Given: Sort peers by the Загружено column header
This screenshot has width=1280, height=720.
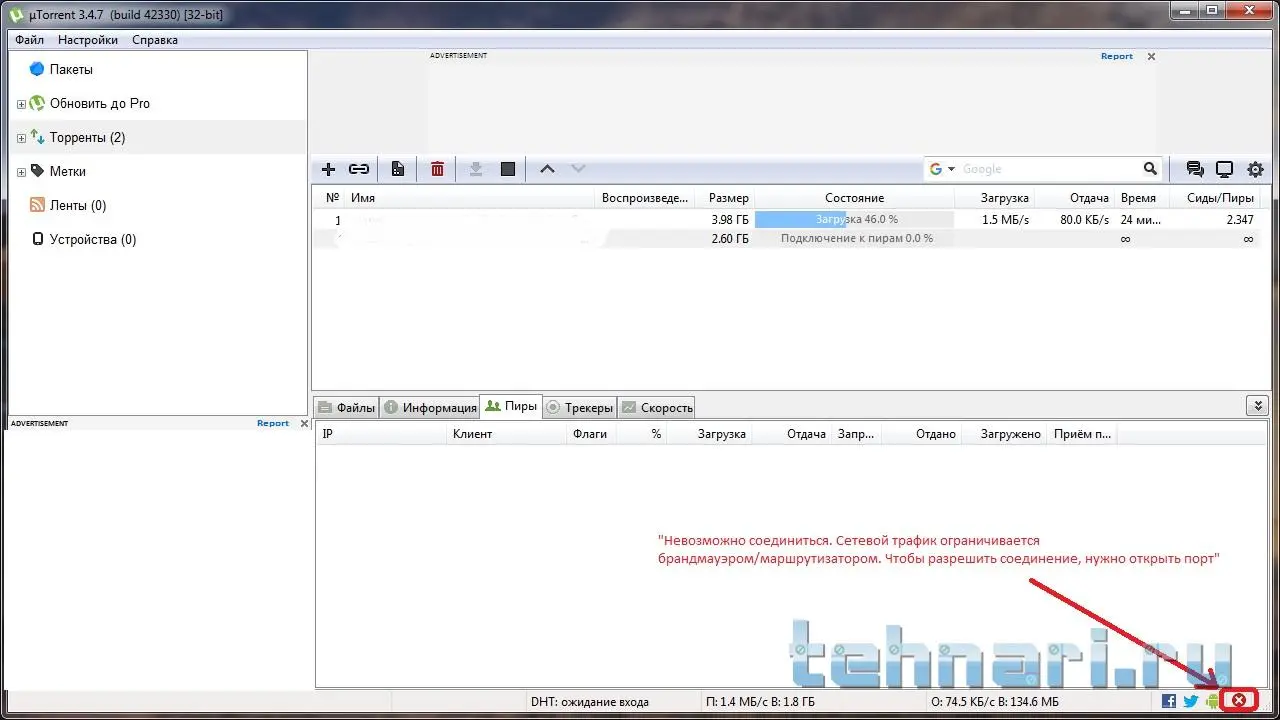Looking at the screenshot, I should (1005, 434).
